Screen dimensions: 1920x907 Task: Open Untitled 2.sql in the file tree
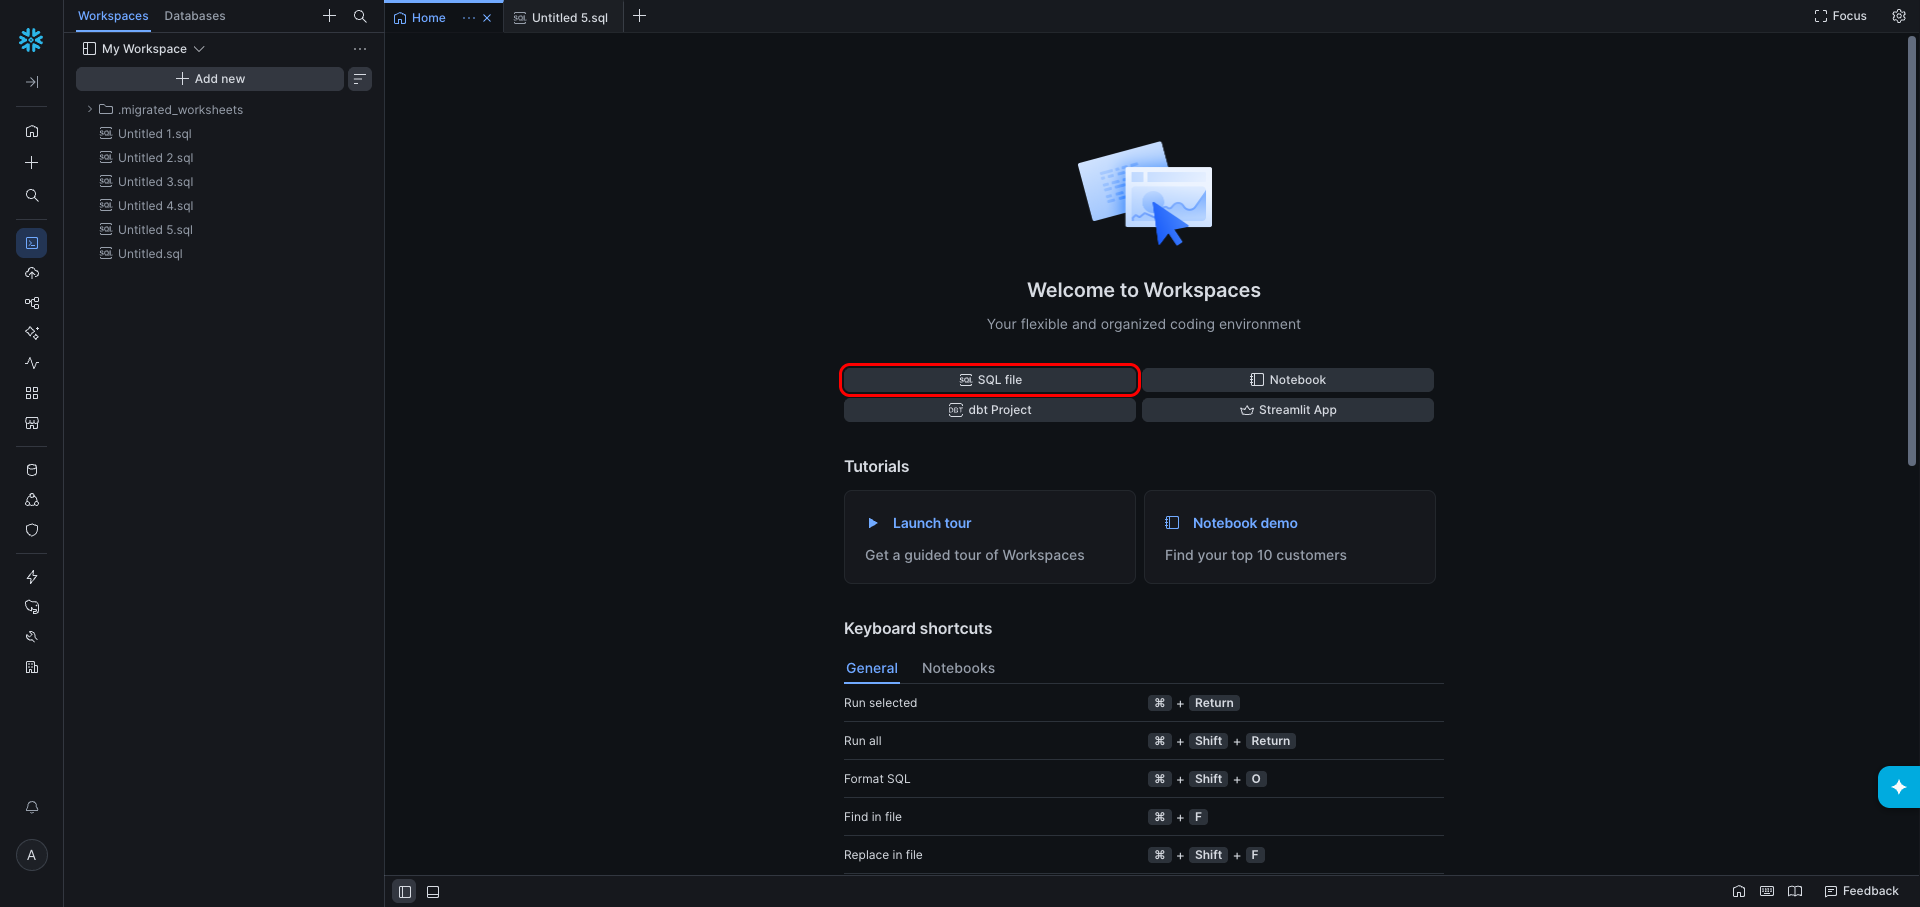coord(156,158)
